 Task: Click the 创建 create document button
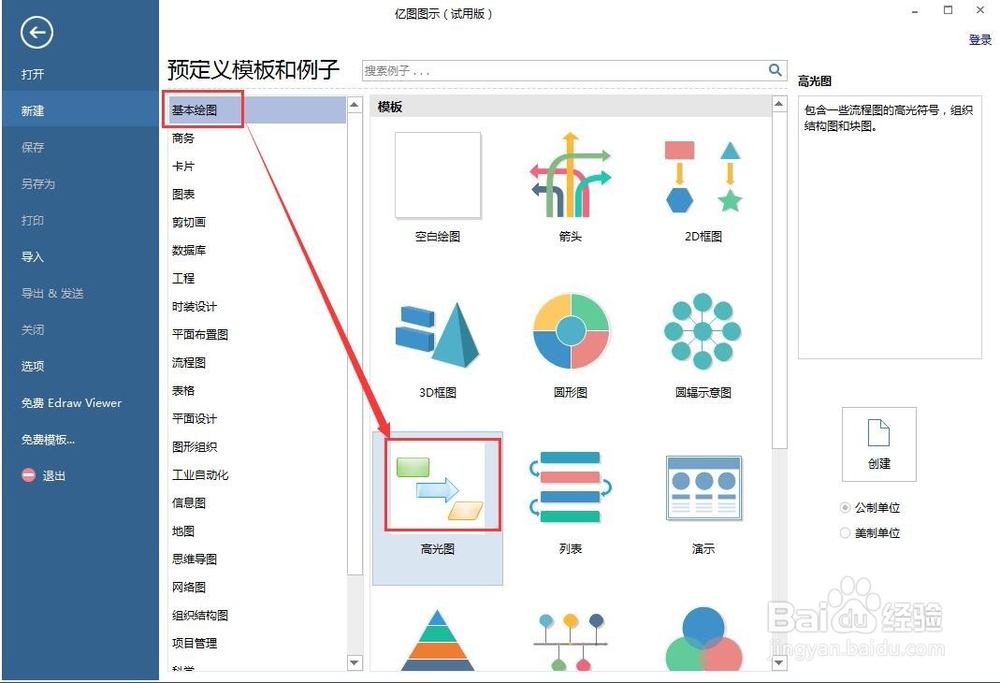click(879, 444)
